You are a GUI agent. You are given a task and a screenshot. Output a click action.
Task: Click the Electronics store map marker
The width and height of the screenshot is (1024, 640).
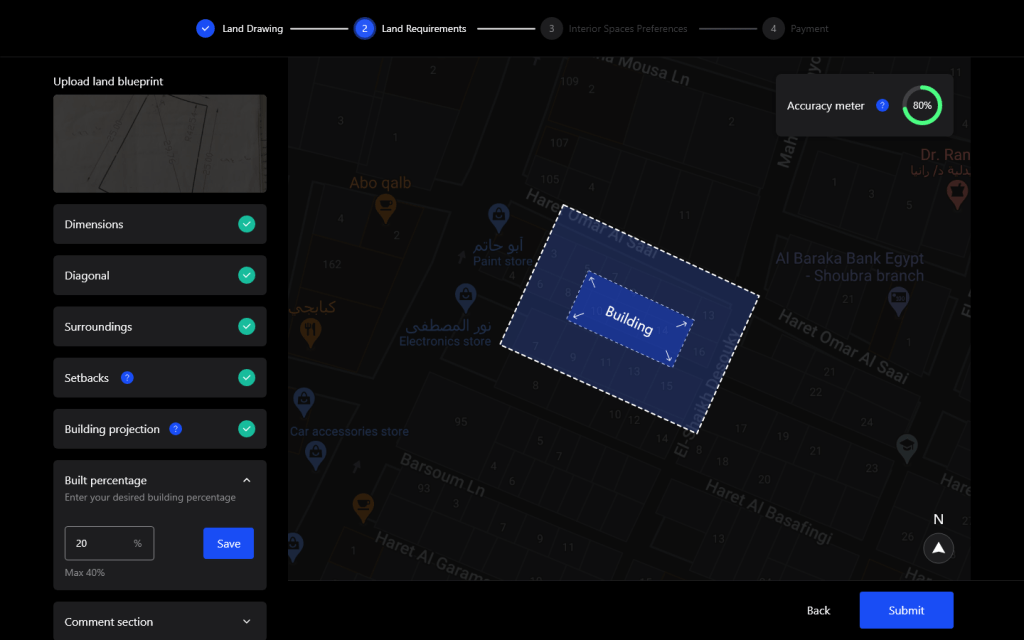pos(464,296)
